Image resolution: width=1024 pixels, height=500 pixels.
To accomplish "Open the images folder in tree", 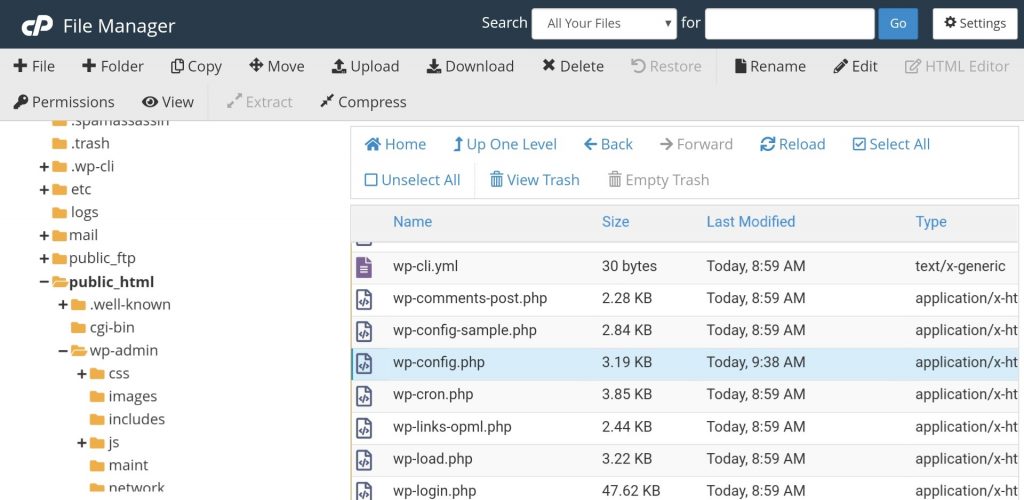I will pyautogui.click(x=123, y=397).
